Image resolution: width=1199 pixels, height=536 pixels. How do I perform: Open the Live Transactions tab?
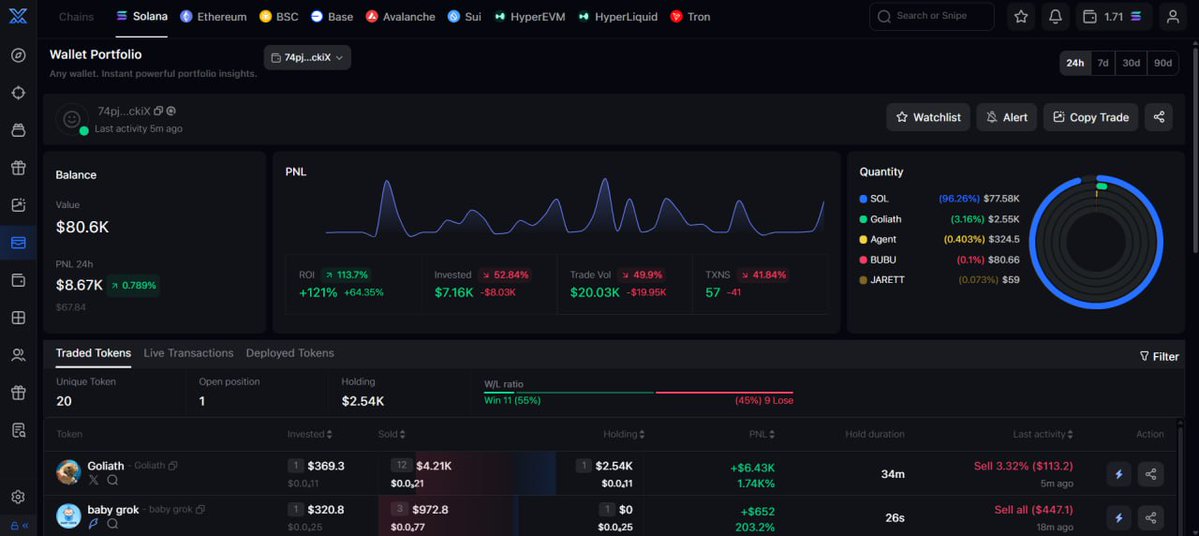[188, 353]
